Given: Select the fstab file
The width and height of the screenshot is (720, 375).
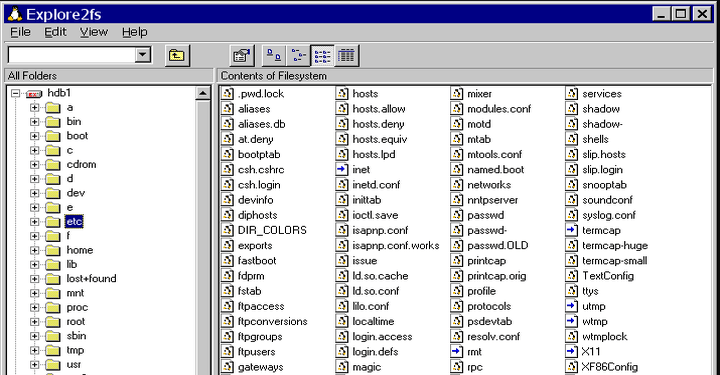Looking at the screenshot, I should (x=249, y=291).
